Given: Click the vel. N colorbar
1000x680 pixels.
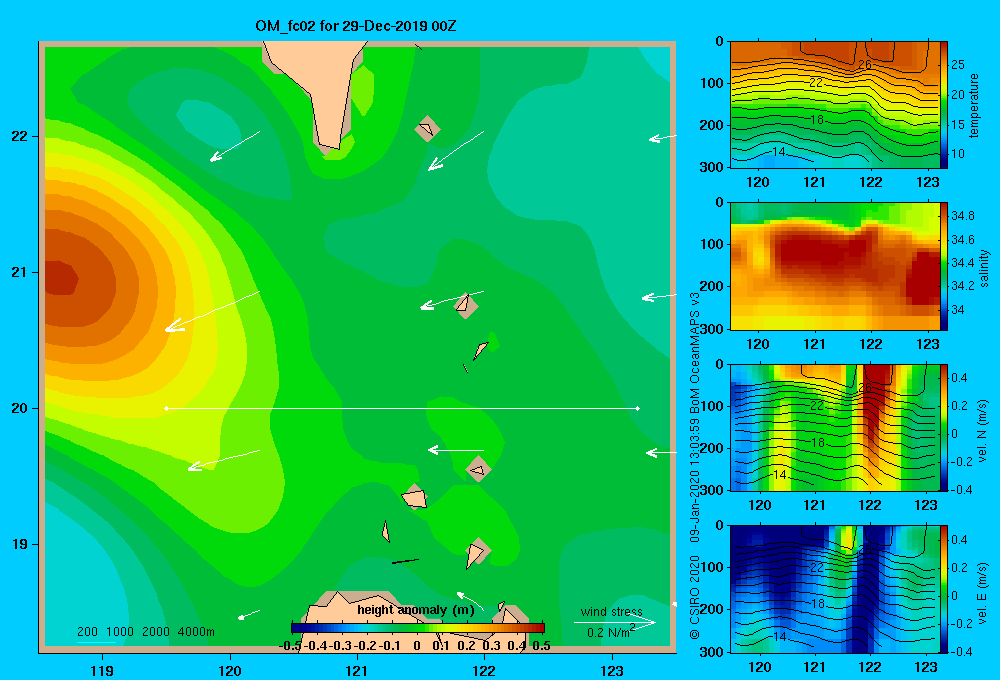Looking at the screenshot, I should 944,428.
